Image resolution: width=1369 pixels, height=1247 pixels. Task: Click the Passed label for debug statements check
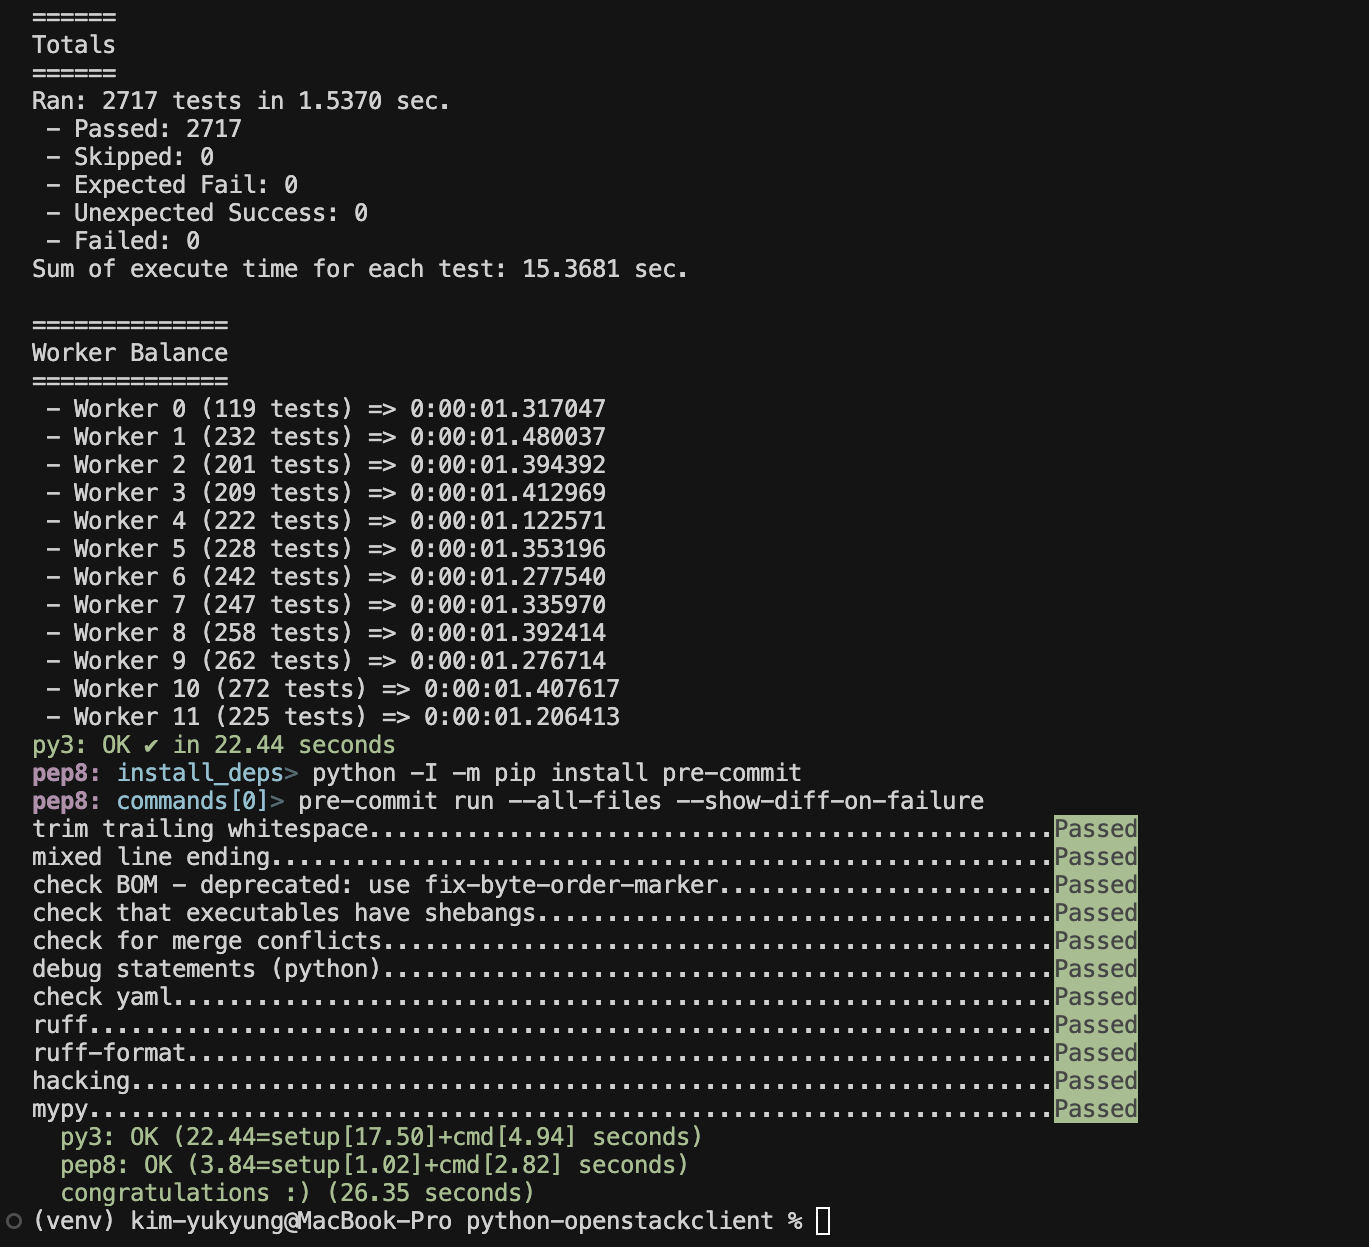click(x=1094, y=968)
